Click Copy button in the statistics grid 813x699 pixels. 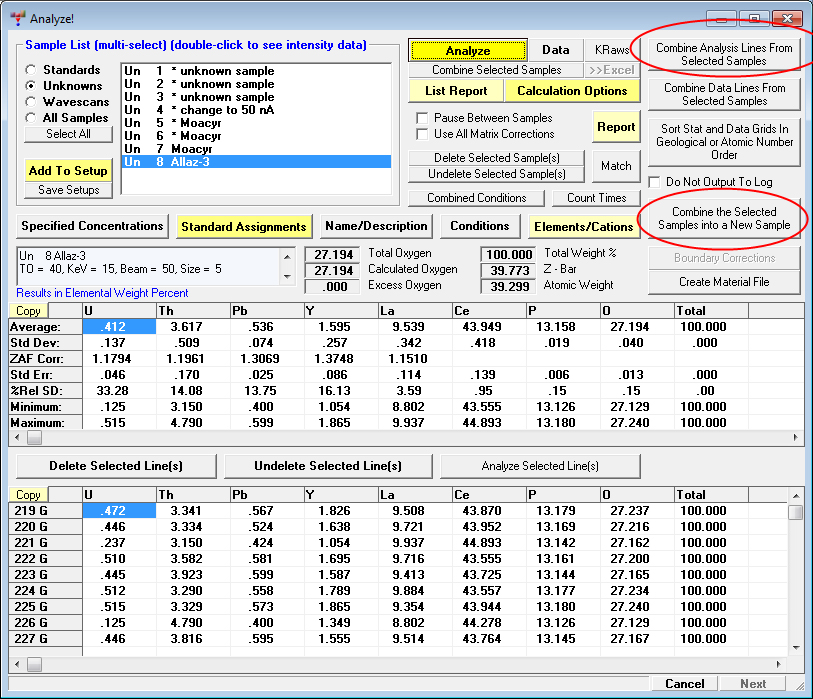28,311
